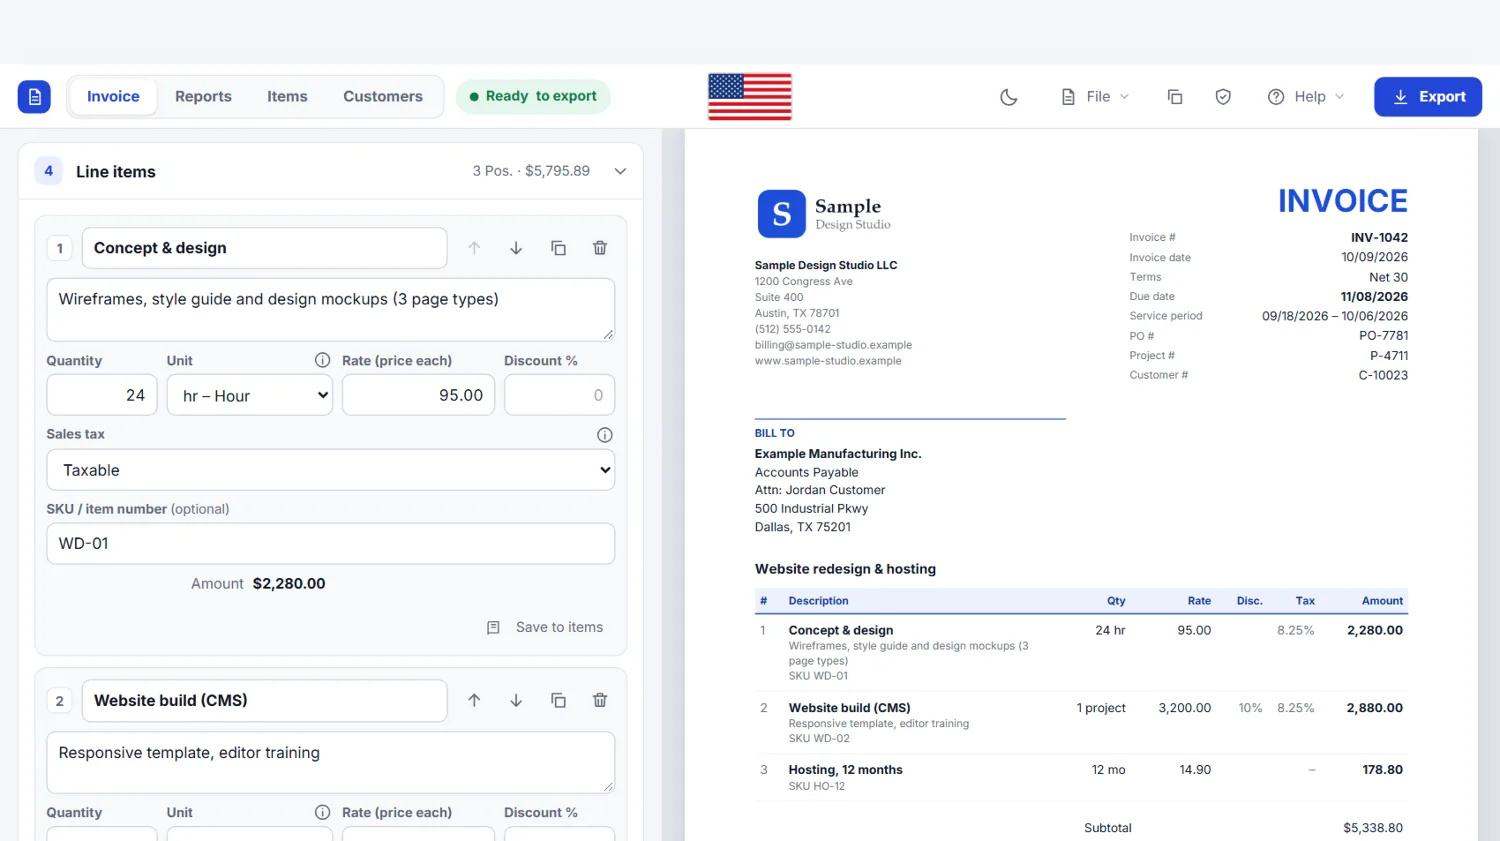Open the hr – Hour unit dropdown

coord(250,395)
